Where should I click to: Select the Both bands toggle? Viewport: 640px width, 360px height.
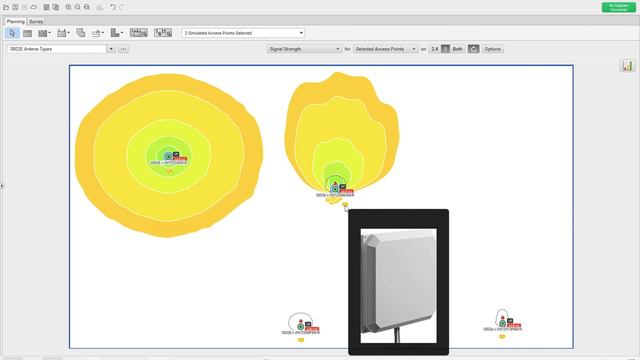[458, 49]
